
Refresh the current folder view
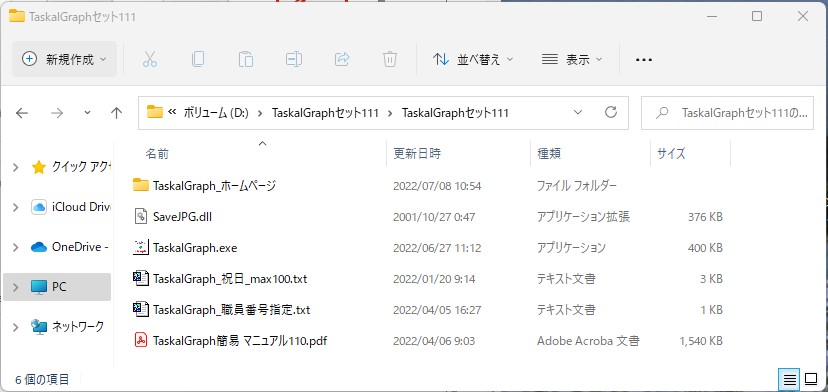610,112
